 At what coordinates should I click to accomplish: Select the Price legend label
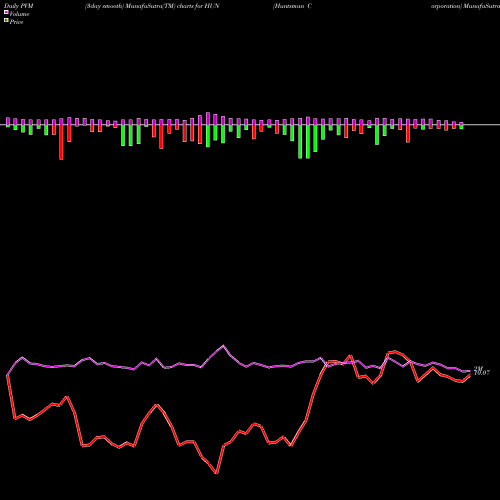(x=16, y=22)
